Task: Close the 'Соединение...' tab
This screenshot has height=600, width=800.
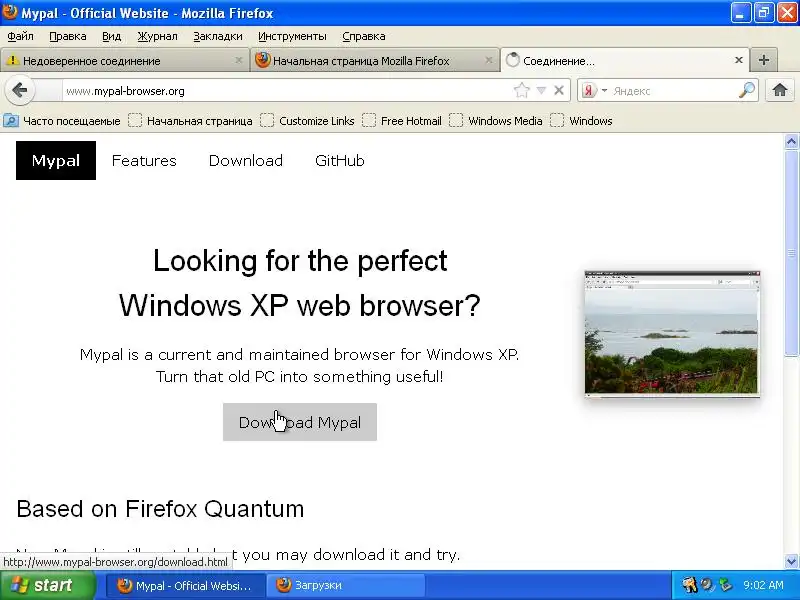Action: tap(738, 60)
